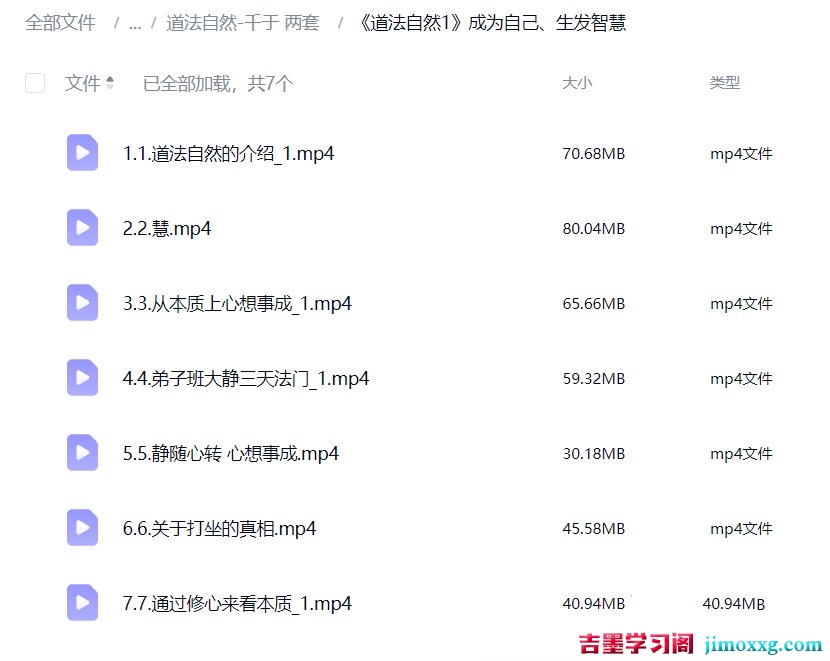Viewport: 830px width, 661px height.
Task: Click video icon beside 7.7.通过修心来看本质_1.mp4
Action: (x=82, y=603)
